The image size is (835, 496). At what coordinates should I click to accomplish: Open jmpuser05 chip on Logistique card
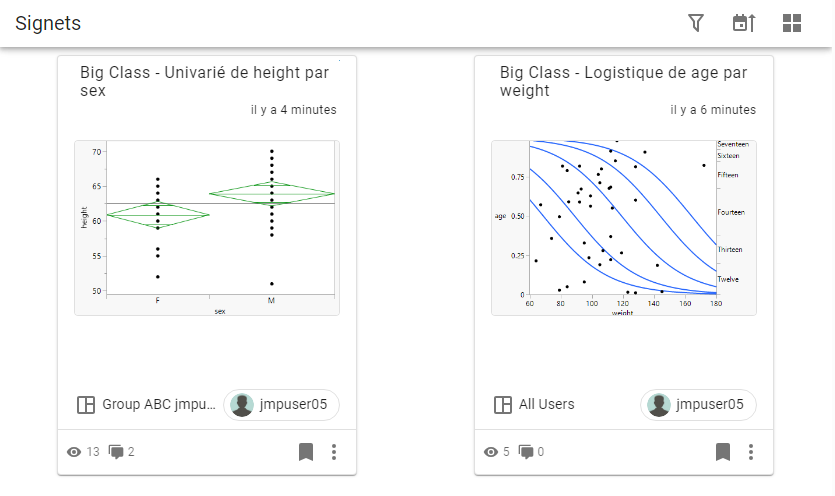coord(698,405)
